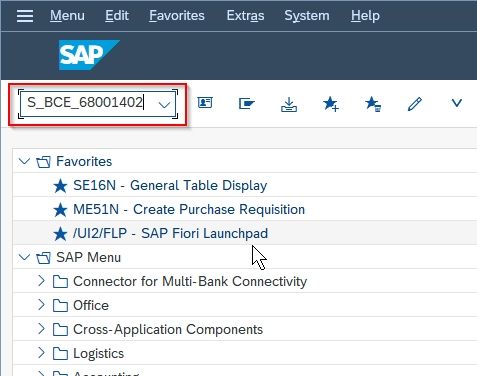Image resolution: width=477 pixels, height=376 pixels.
Task: Click the Cross-Application Components folder icon
Action: [x=60, y=330]
